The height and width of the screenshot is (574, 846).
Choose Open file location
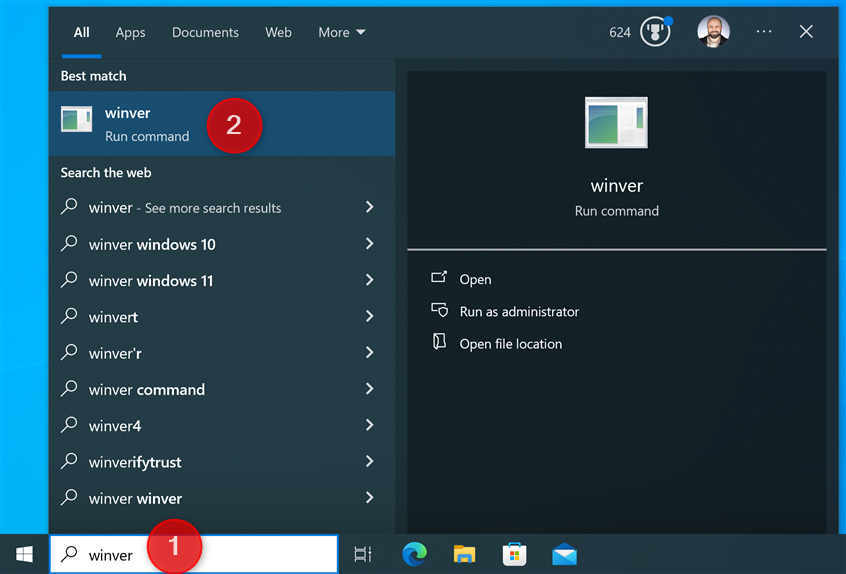pos(510,344)
